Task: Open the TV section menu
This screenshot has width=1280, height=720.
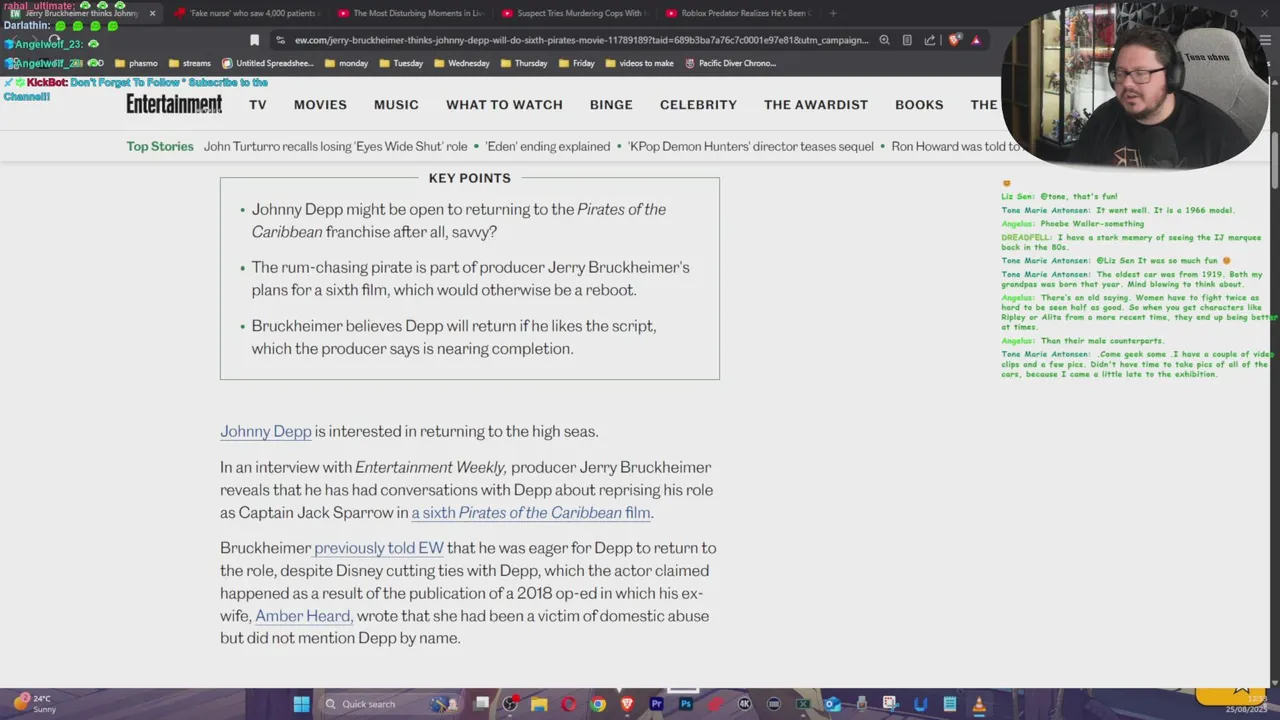Action: point(258,105)
